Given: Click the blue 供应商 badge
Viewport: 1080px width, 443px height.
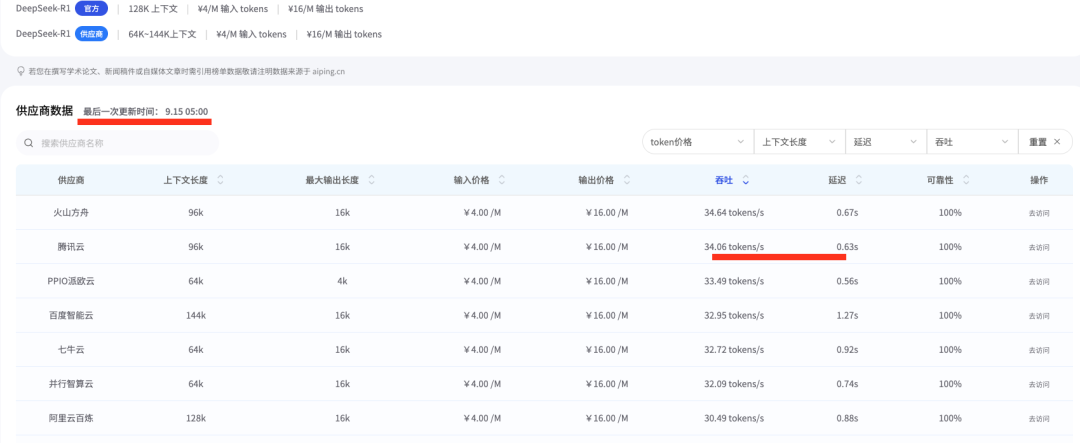Looking at the screenshot, I should [x=92, y=34].
